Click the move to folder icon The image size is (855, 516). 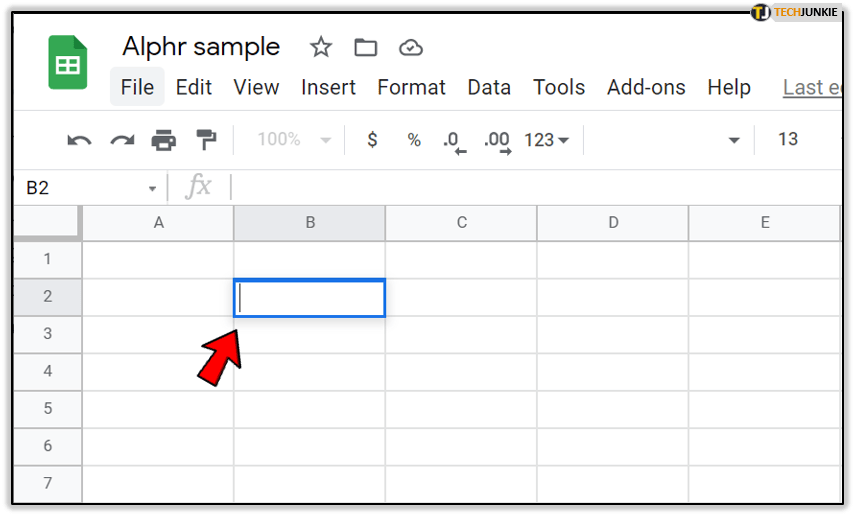[x=366, y=47]
